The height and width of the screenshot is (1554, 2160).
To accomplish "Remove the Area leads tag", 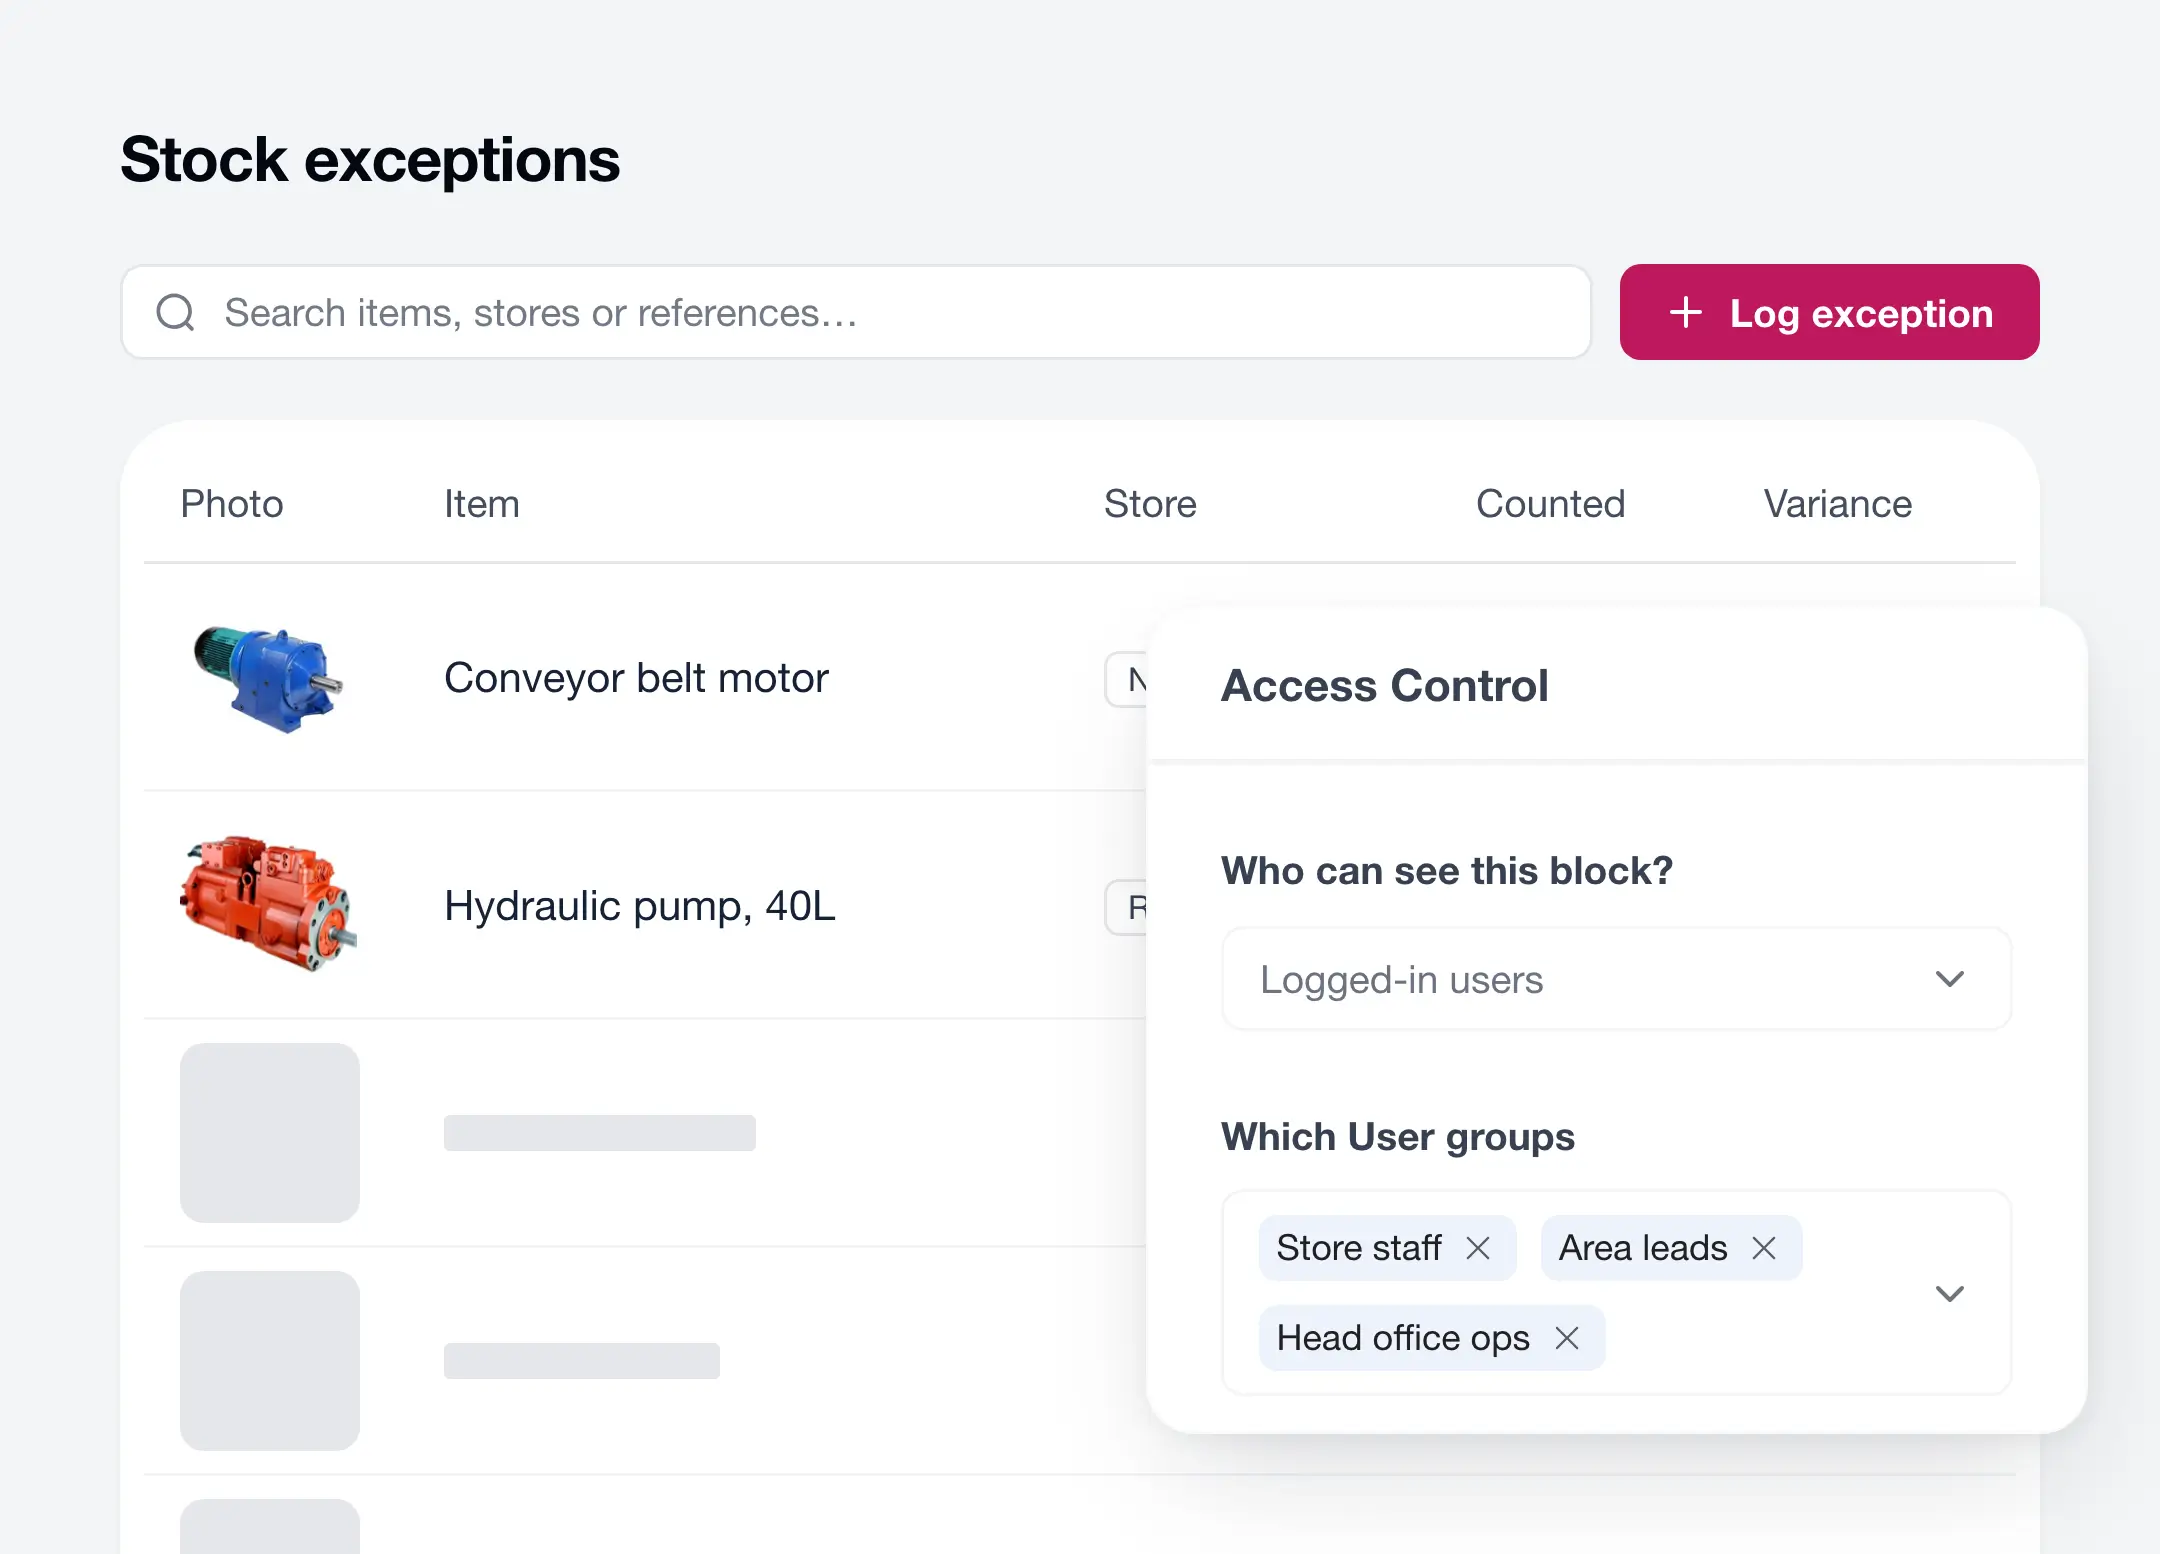I will tap(1764, 1248).
